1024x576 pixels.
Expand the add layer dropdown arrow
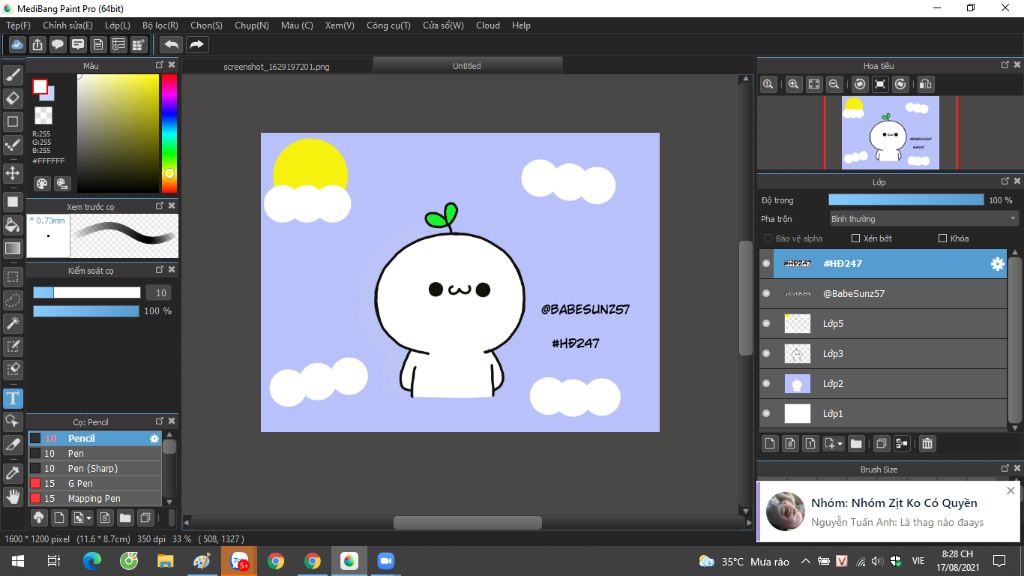[x=840, y=443]
